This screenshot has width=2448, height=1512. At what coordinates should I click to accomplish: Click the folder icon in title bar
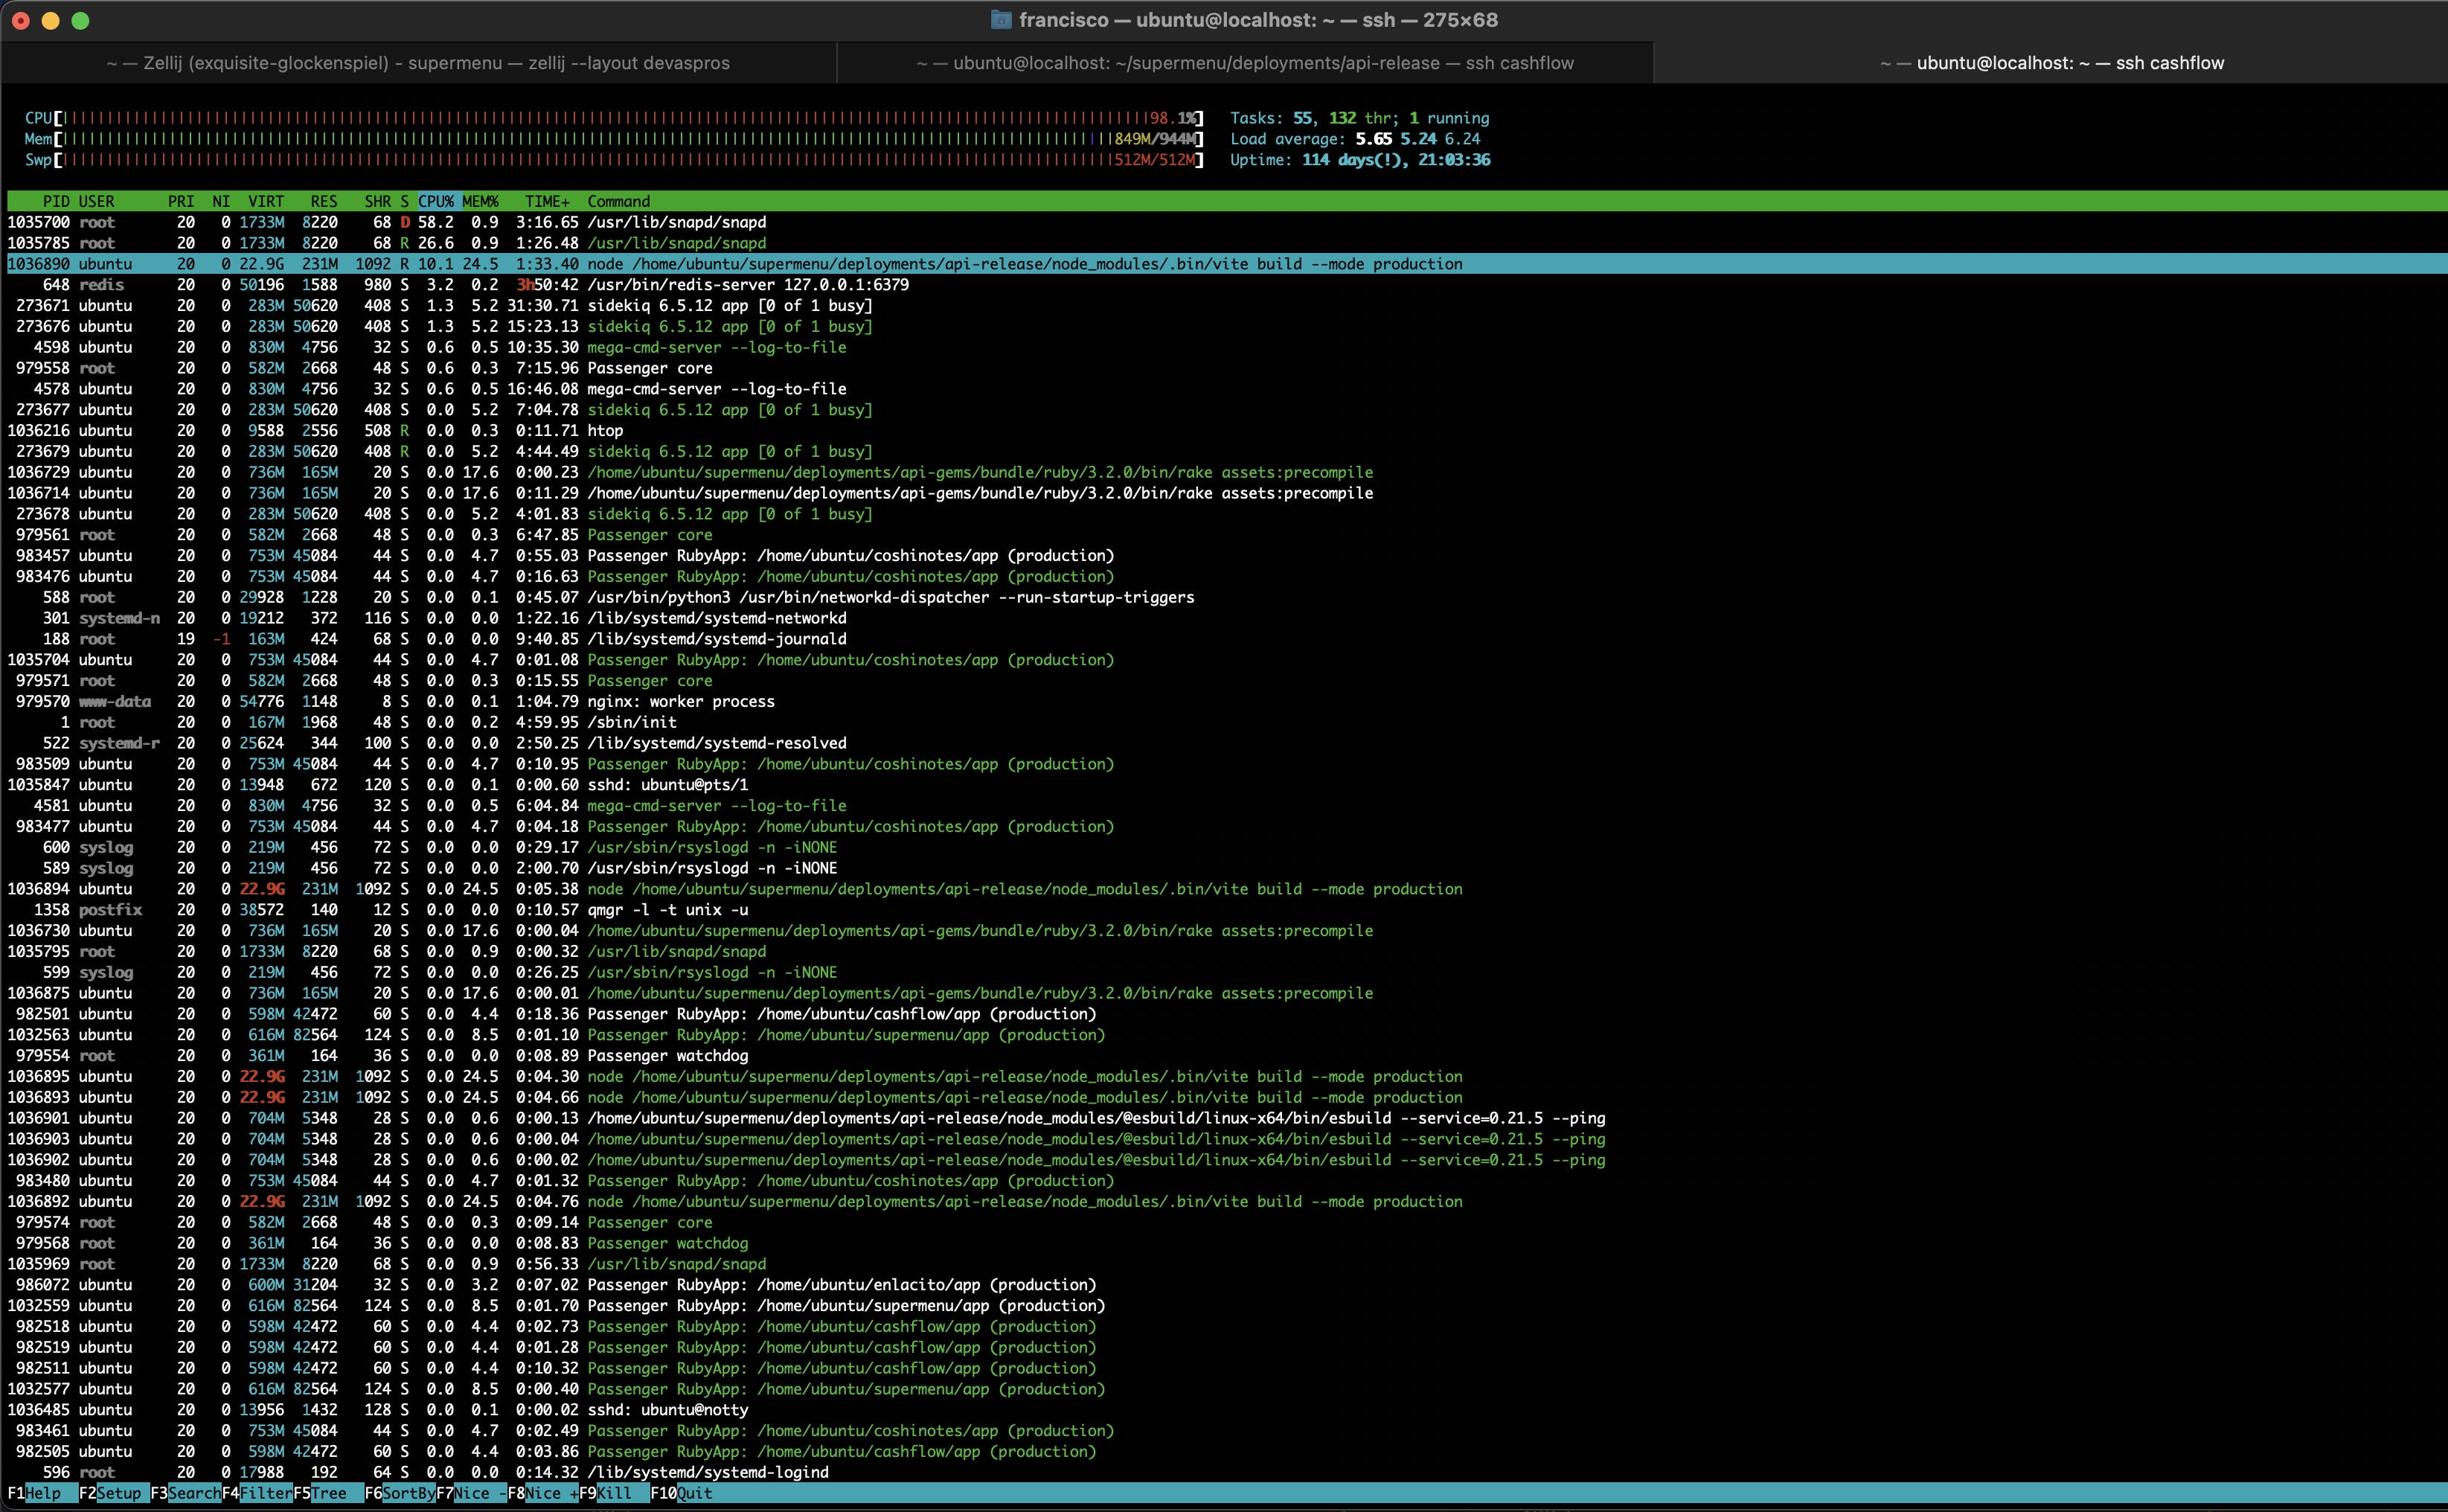pos(1000,20)
